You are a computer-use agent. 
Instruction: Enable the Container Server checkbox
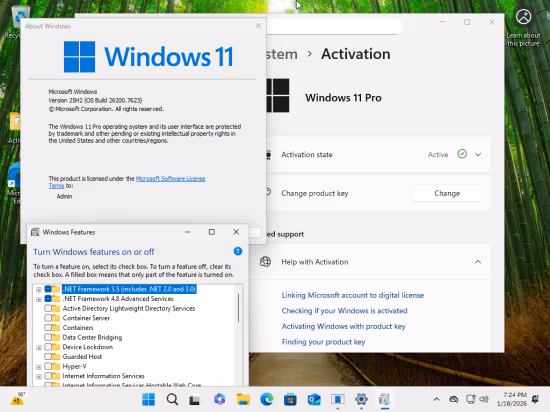point(48,318)
